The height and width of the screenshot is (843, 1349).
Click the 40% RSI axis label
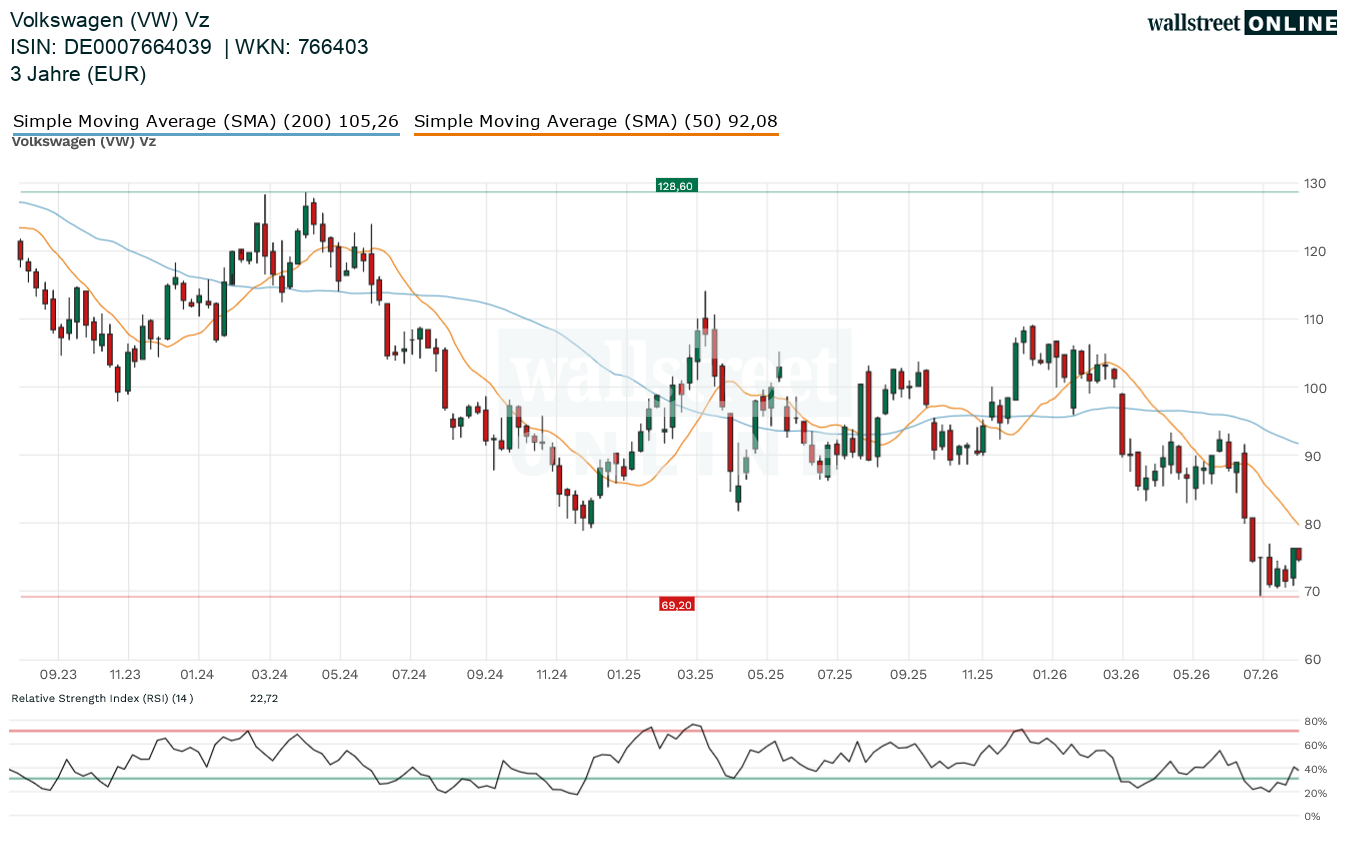point(1315,770)
